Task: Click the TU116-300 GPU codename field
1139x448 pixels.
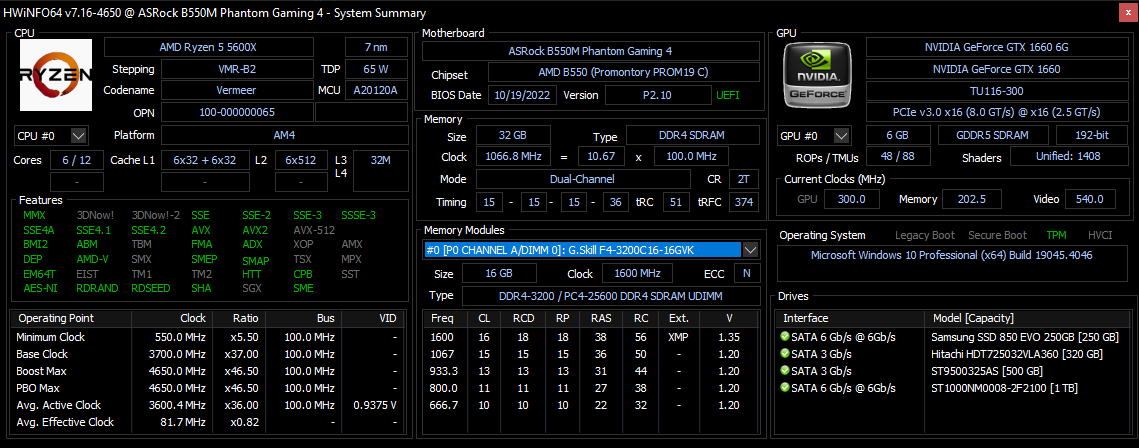Action: pos(996,91)
